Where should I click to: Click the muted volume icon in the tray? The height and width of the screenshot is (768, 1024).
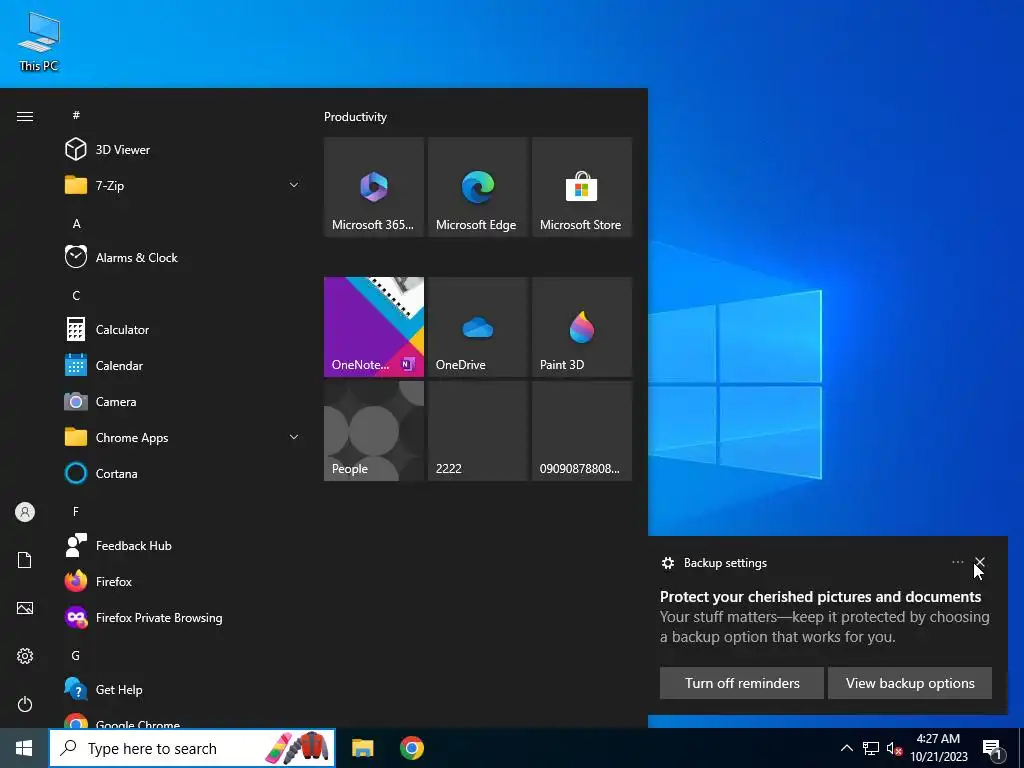tap(894, 748)
